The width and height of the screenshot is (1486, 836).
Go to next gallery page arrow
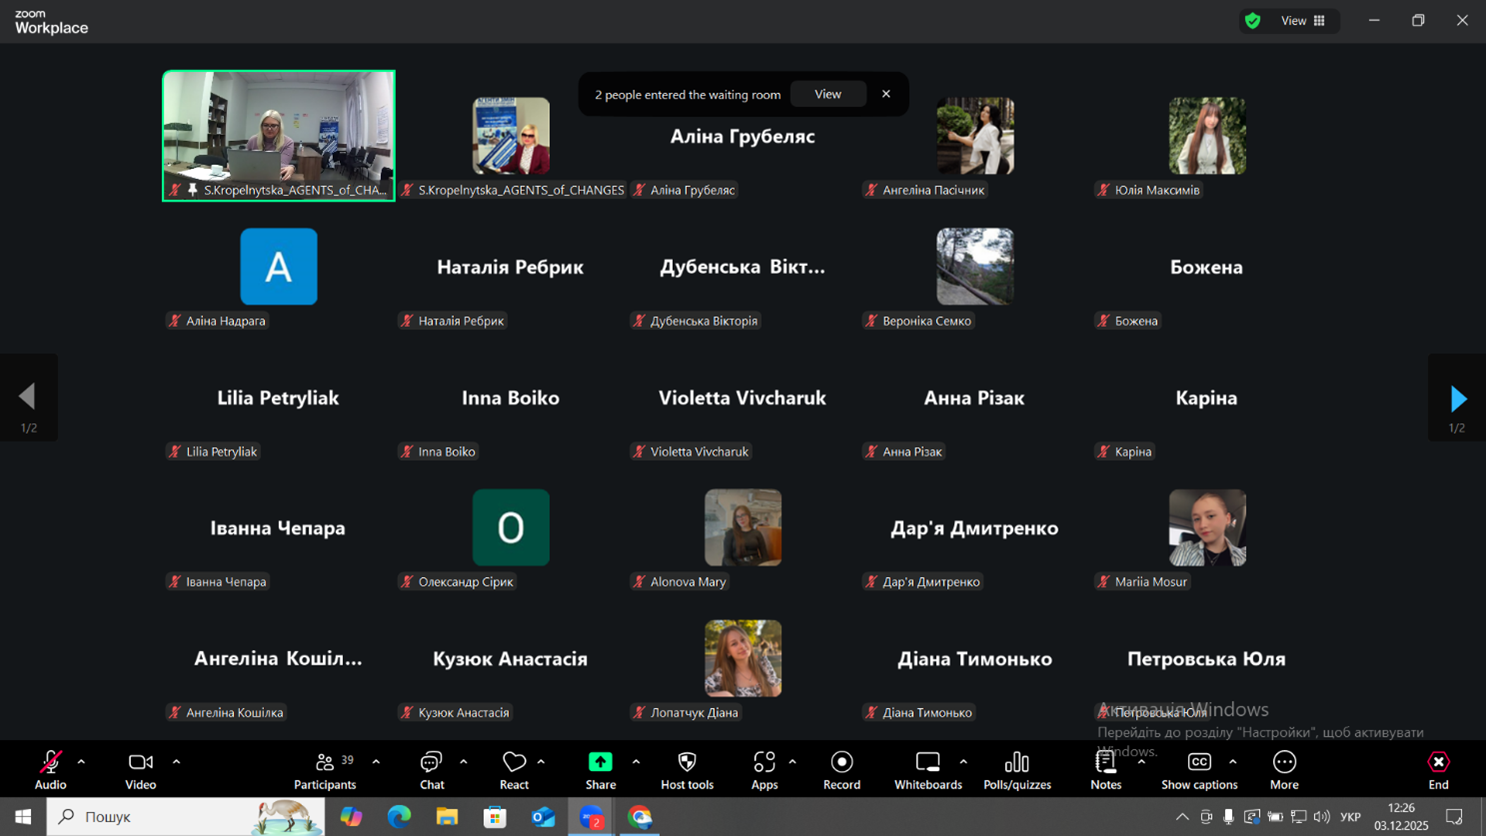(x=1457, y=398)
